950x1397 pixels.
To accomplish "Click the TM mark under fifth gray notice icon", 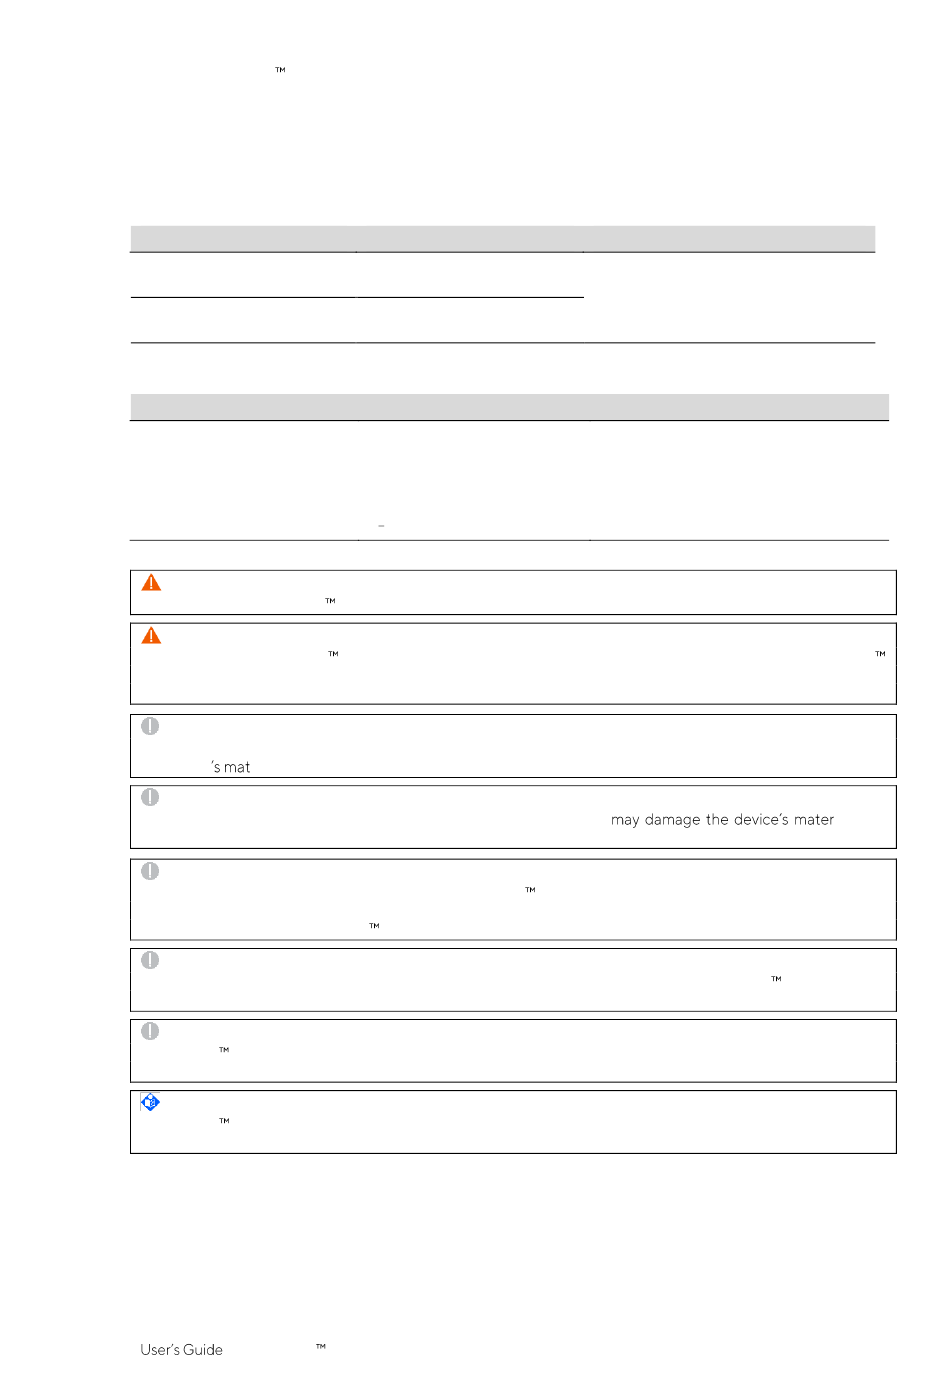I will (224, 1050).
